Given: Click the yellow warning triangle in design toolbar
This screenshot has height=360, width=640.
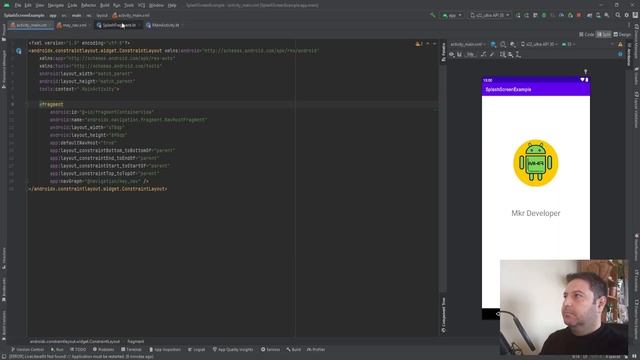Looking at the screenshot, I should click(620, 44).
